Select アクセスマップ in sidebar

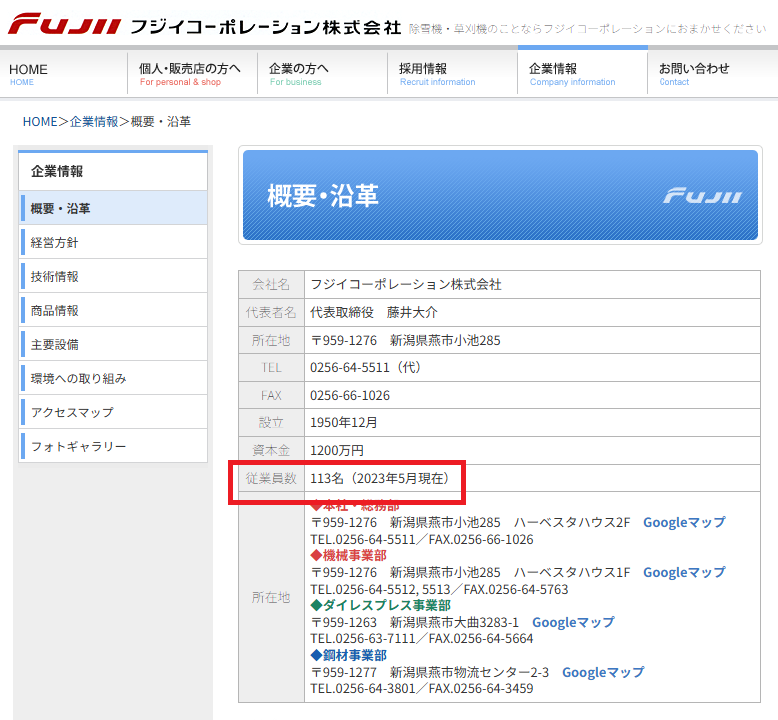113,412
